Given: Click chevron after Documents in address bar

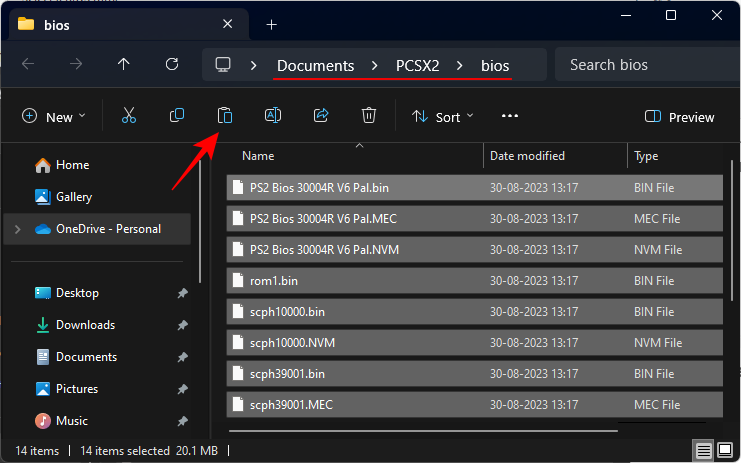Looking at the screenshot, I should point(375,65).
